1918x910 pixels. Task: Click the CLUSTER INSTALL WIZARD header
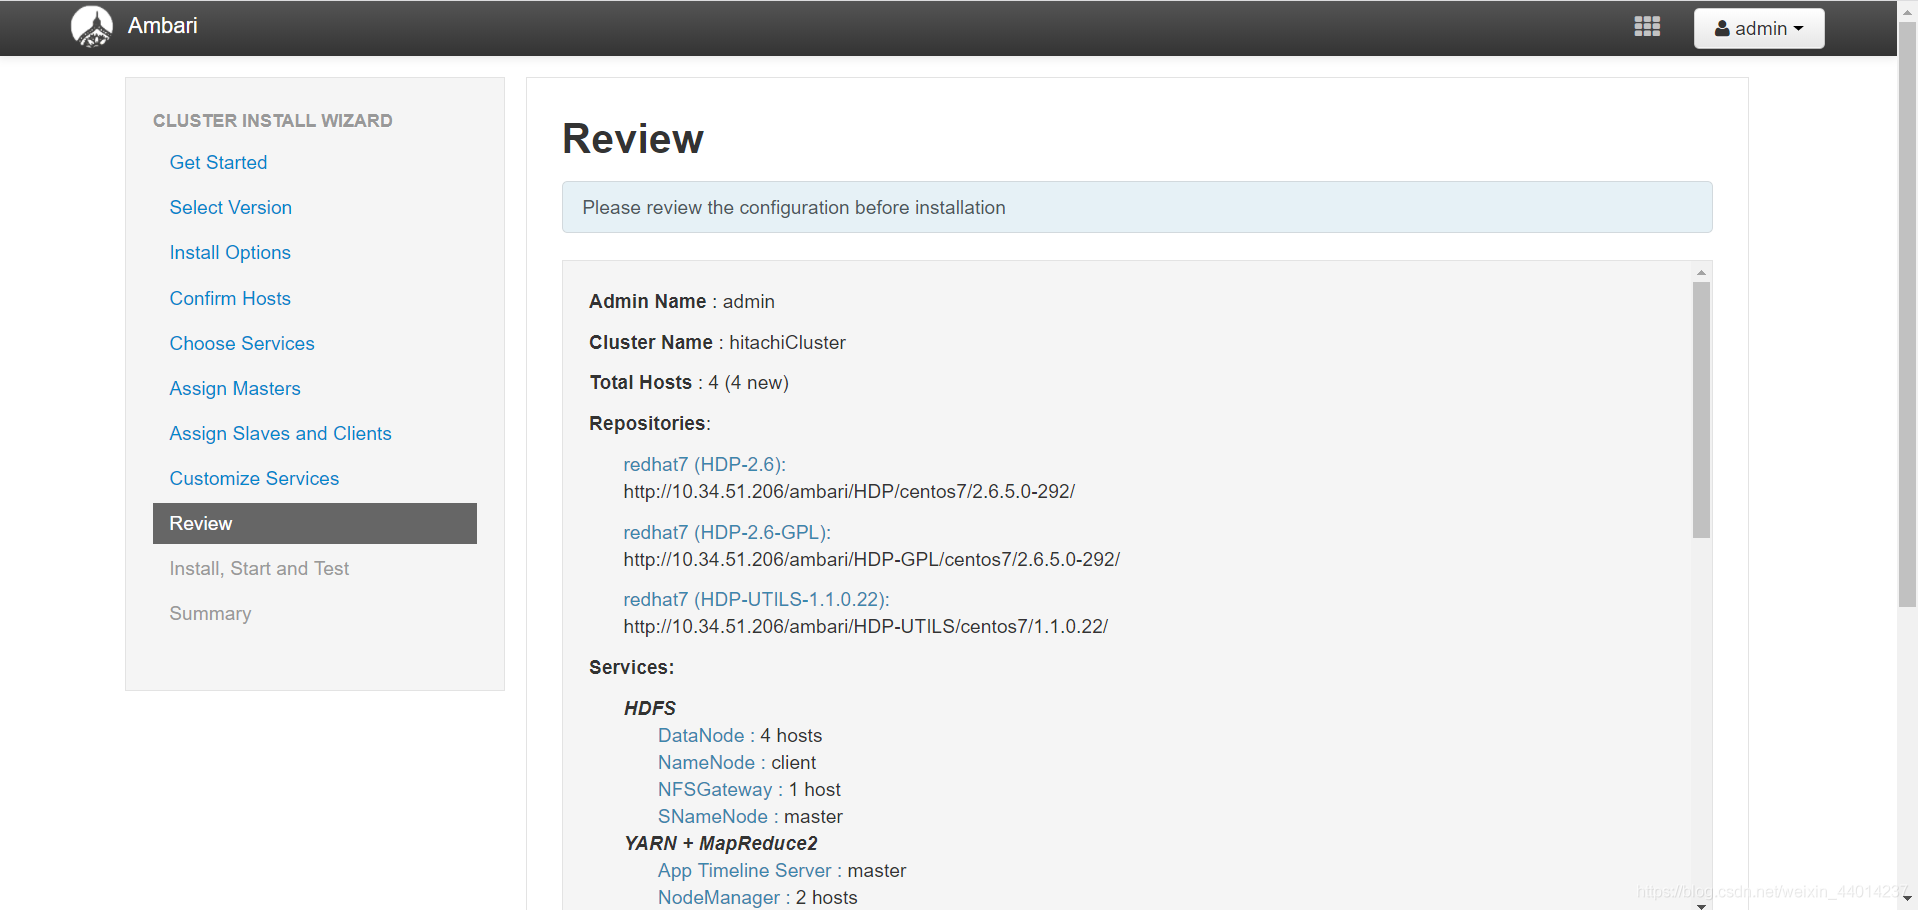click(272, 120)
